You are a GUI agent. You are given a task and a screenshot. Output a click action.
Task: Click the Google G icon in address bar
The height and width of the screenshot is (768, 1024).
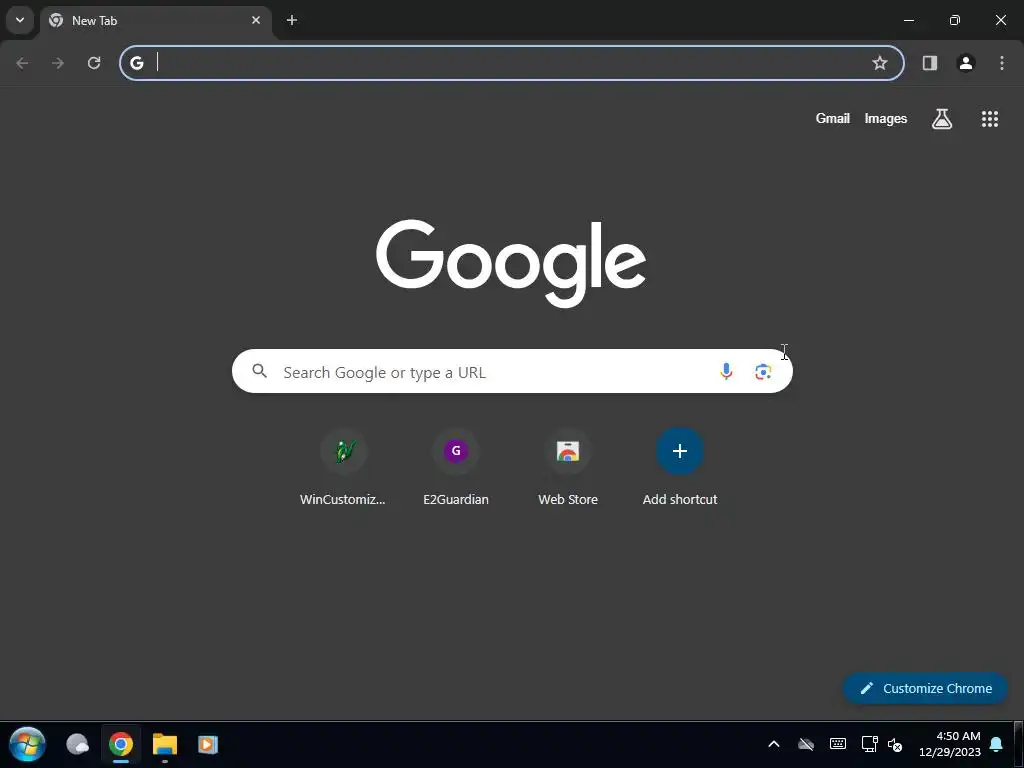136,63
